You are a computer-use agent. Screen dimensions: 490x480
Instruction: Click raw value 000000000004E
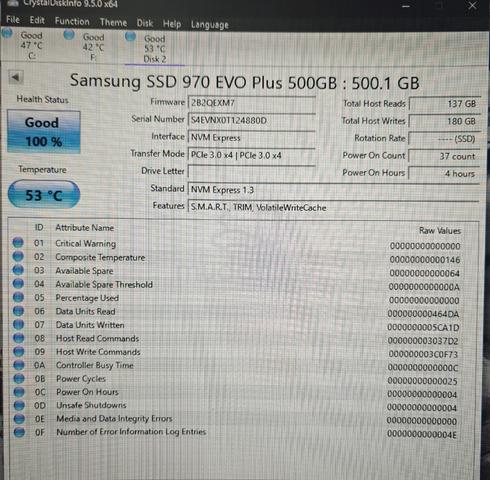pyautogui.click(x=421, y=435)
